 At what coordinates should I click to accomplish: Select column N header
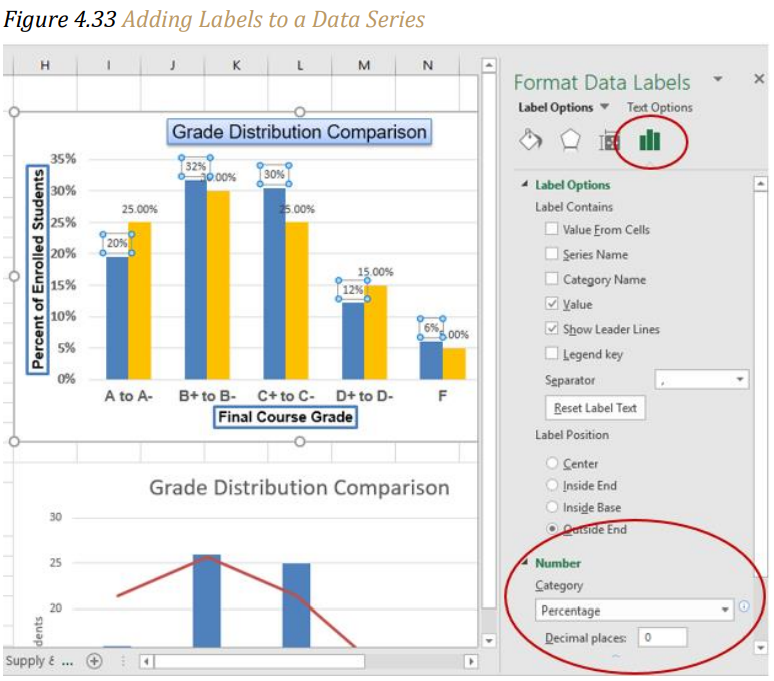pyautogui.click(x=427, y=65)
